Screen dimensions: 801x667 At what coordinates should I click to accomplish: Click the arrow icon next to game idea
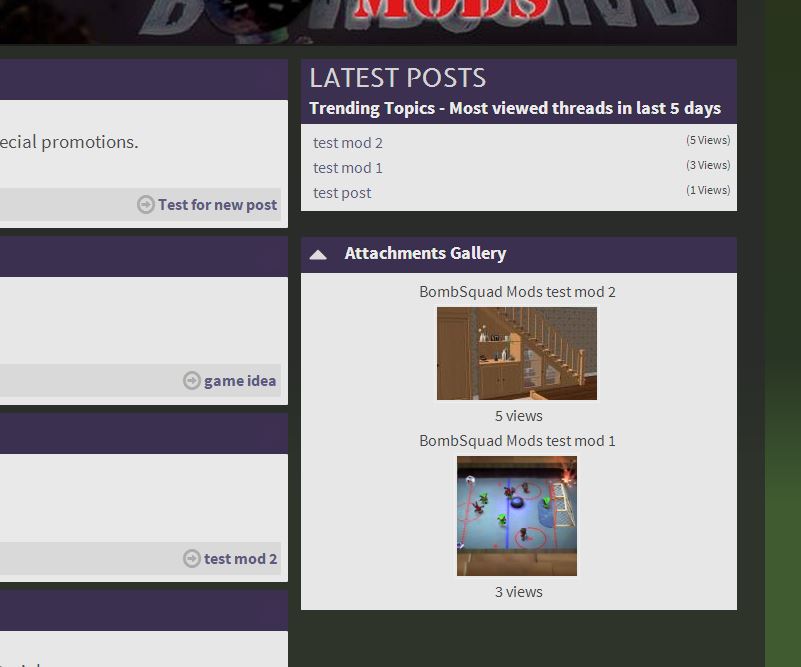pyautogui.click(x=192, y=381)
